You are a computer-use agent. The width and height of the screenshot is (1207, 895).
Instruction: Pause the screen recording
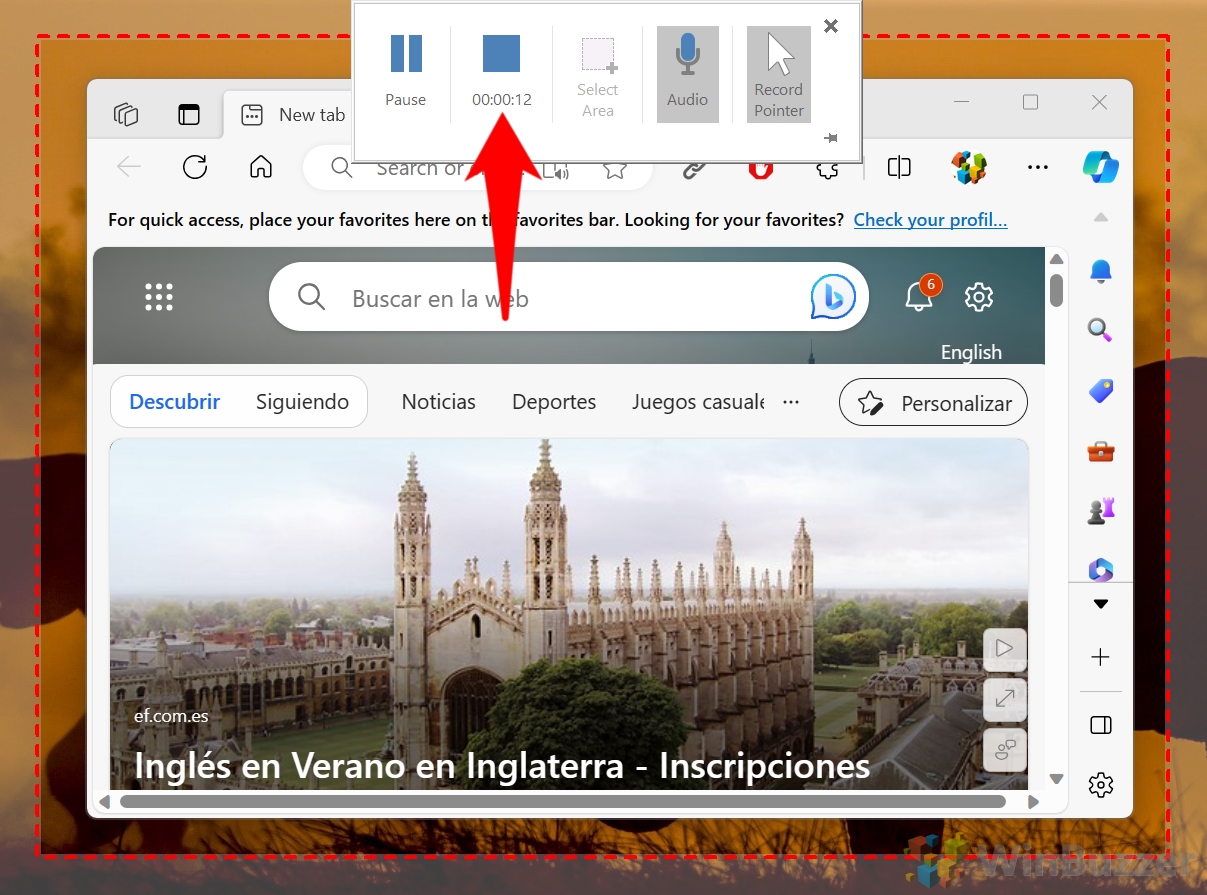tap(406, 71)
